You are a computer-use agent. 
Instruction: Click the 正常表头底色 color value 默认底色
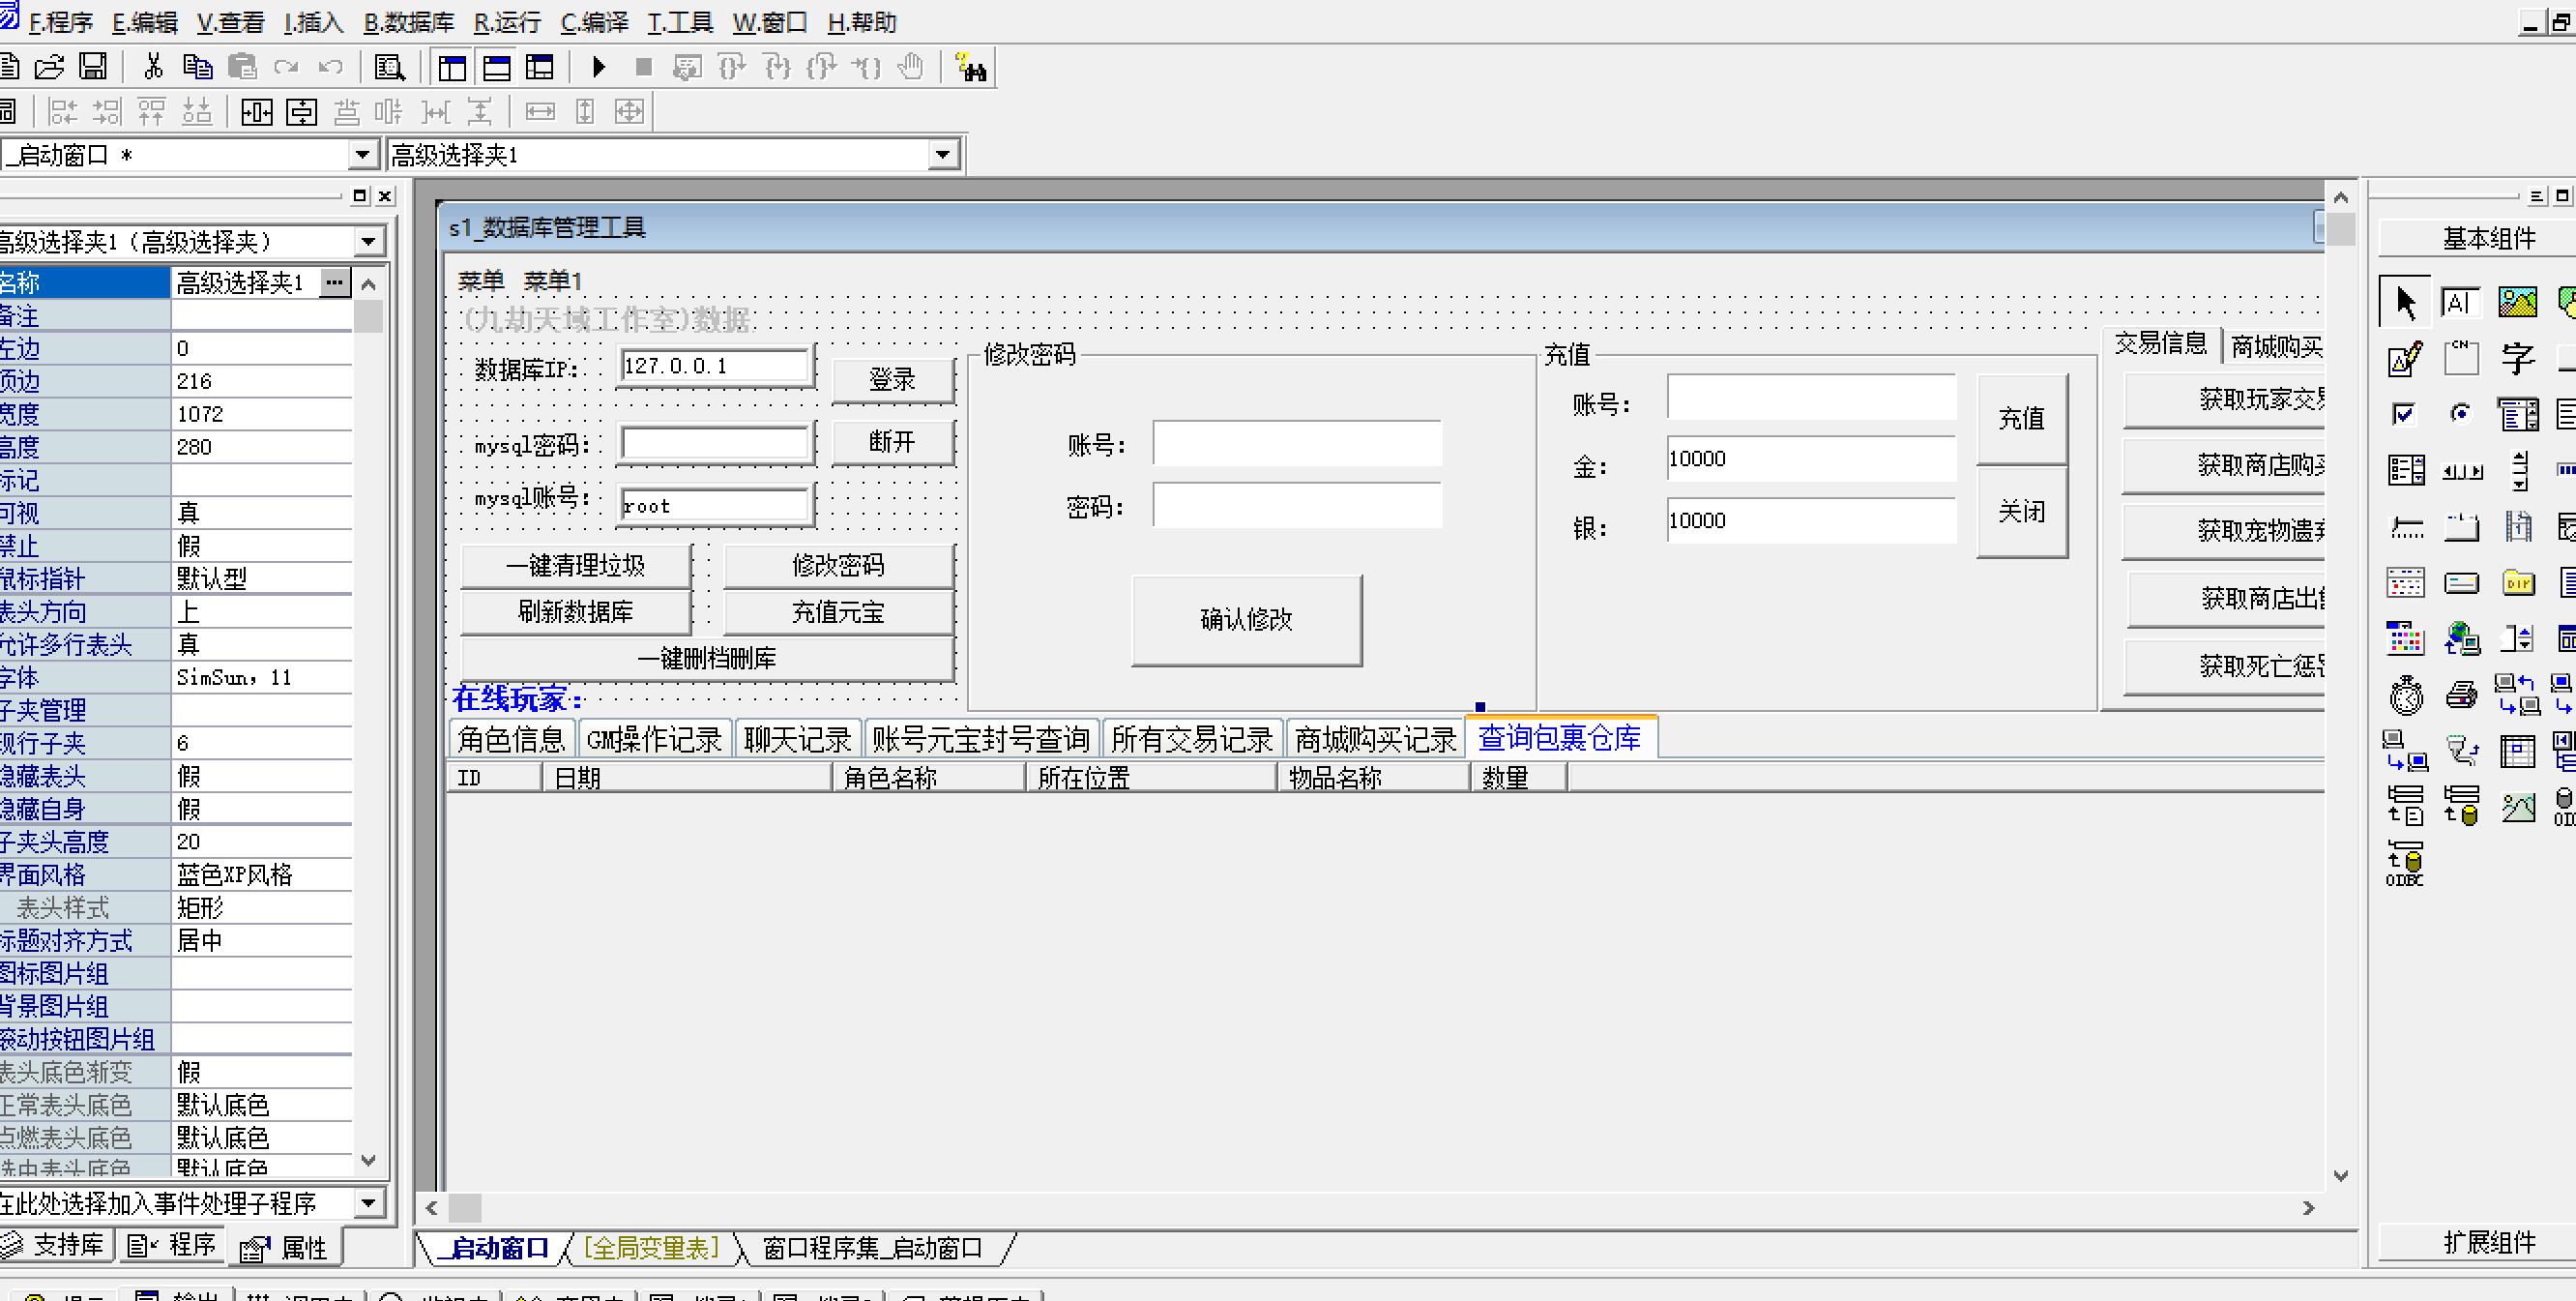click(262, 1105)
